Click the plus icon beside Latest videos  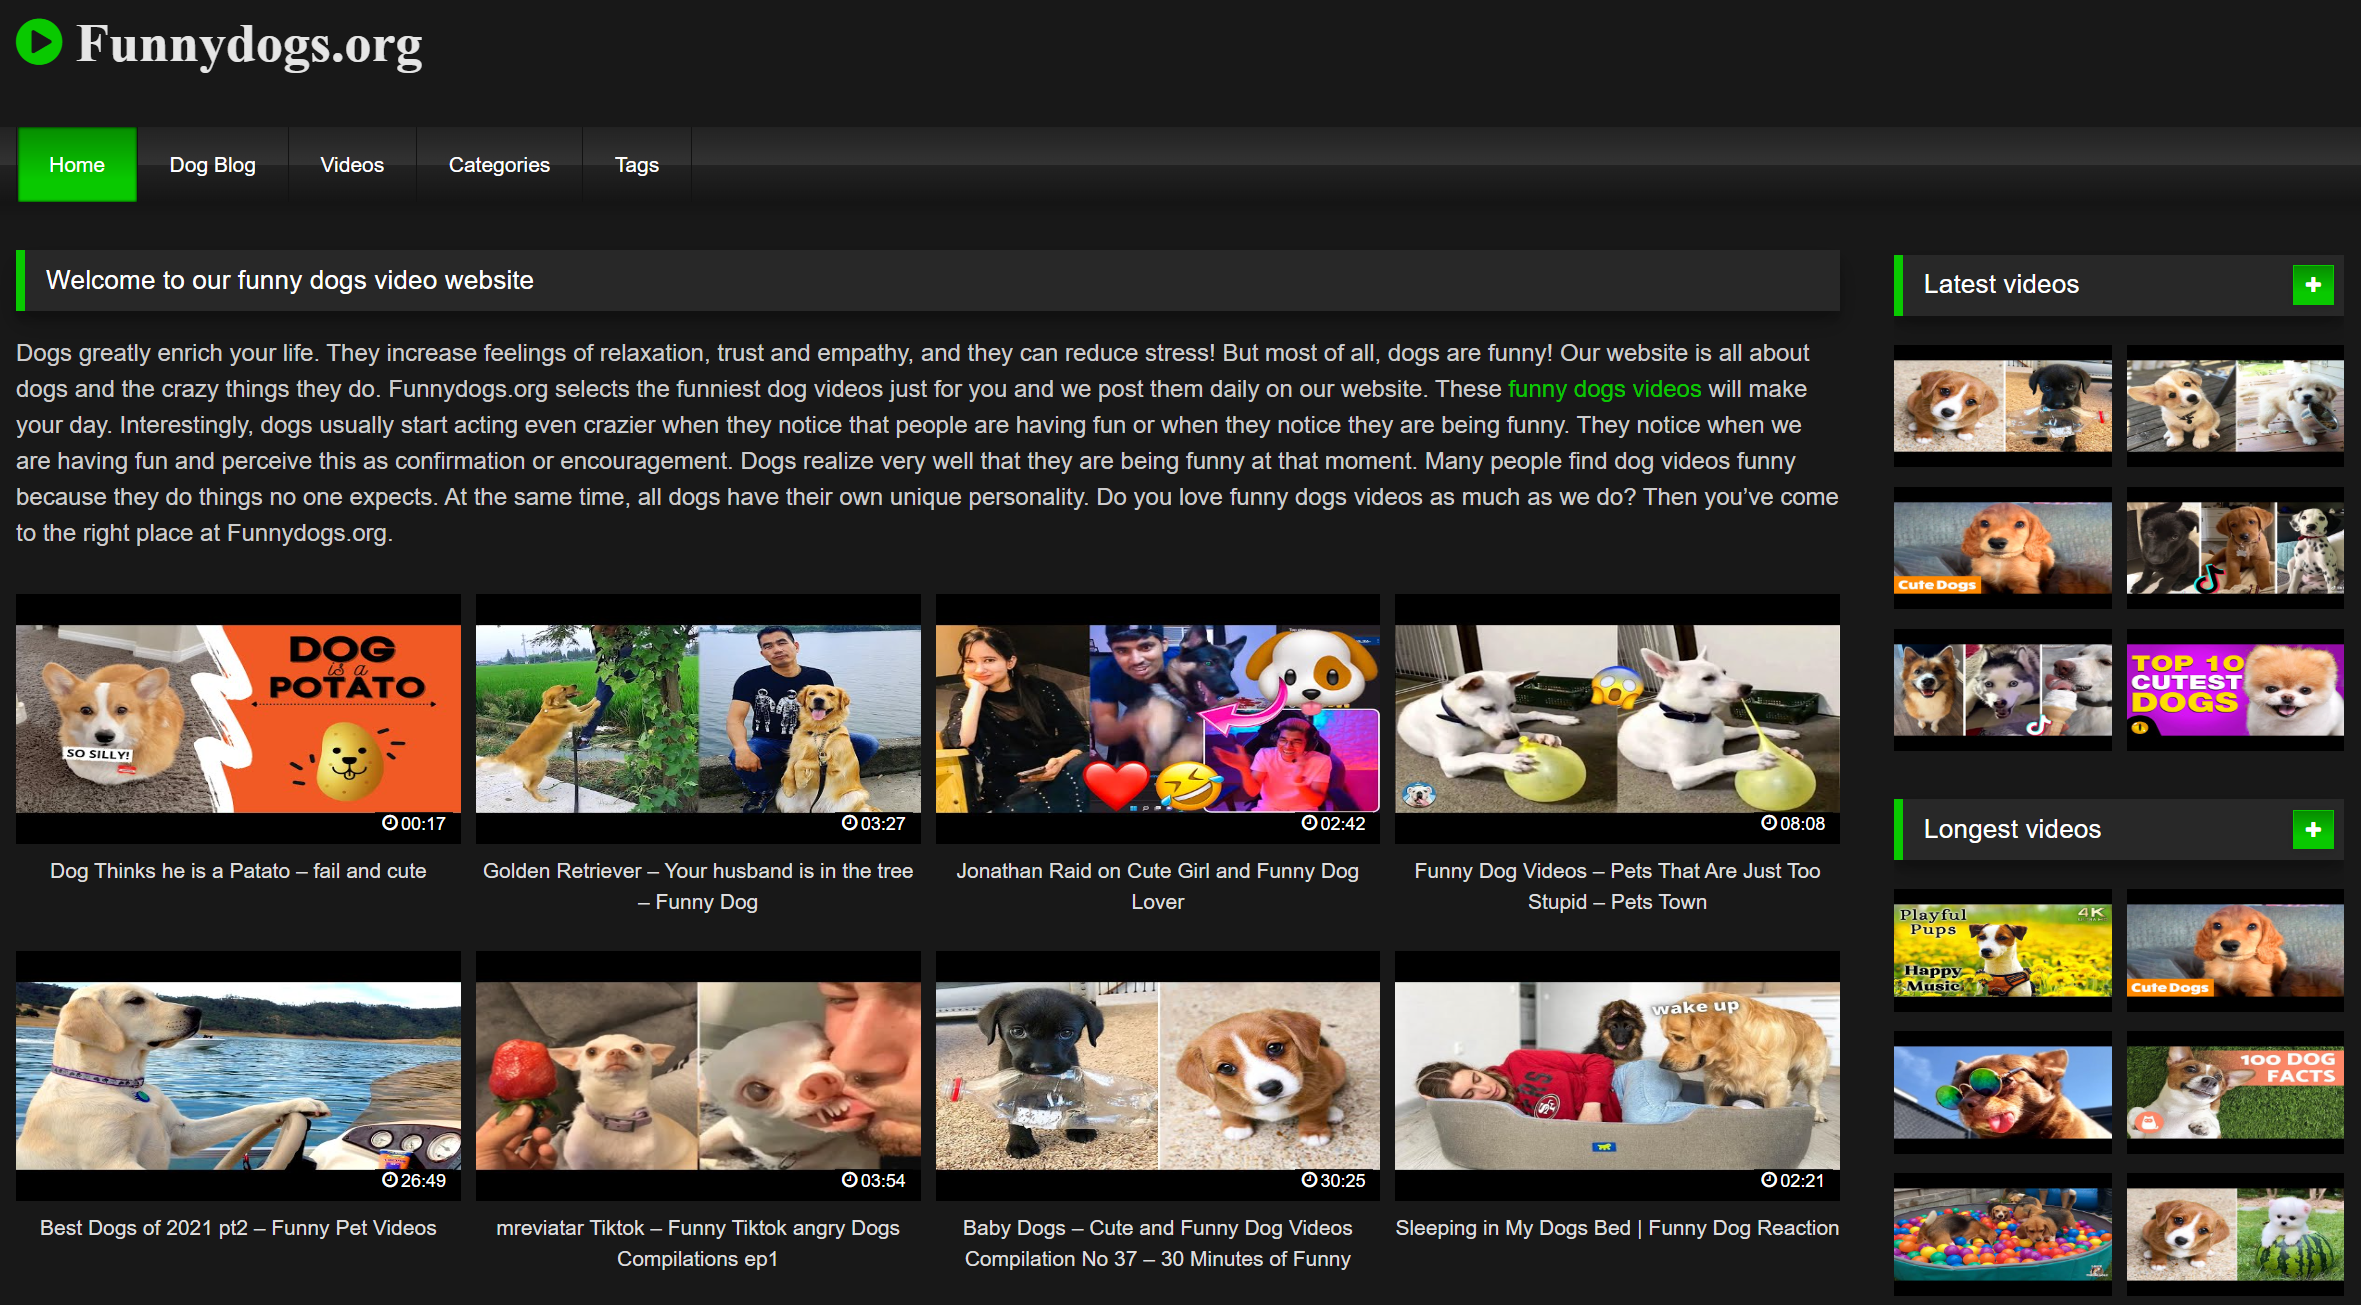[2312, 285]
